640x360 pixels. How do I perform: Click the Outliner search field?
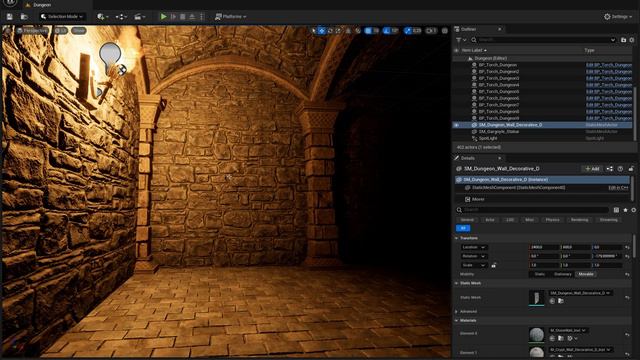tap(544, 40)
